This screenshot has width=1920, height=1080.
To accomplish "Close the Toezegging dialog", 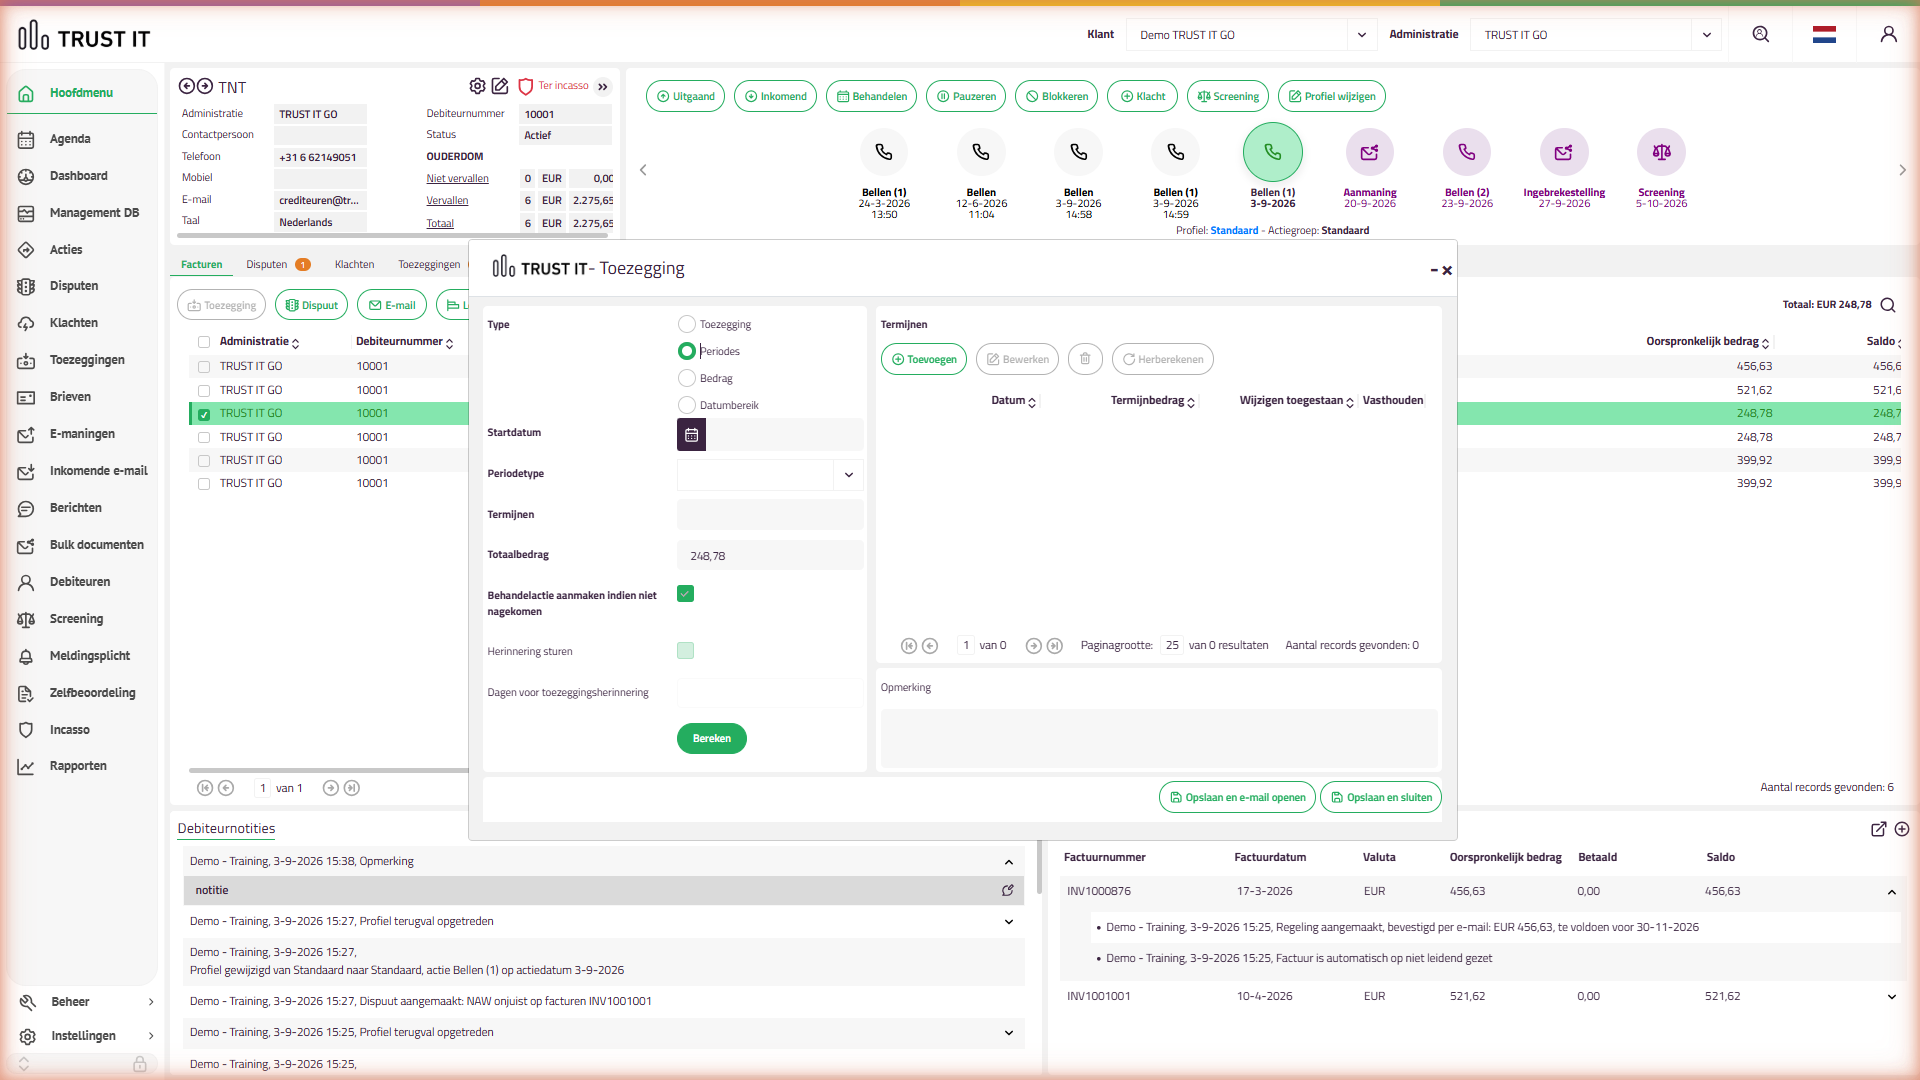I will (x=1447, y=270).
